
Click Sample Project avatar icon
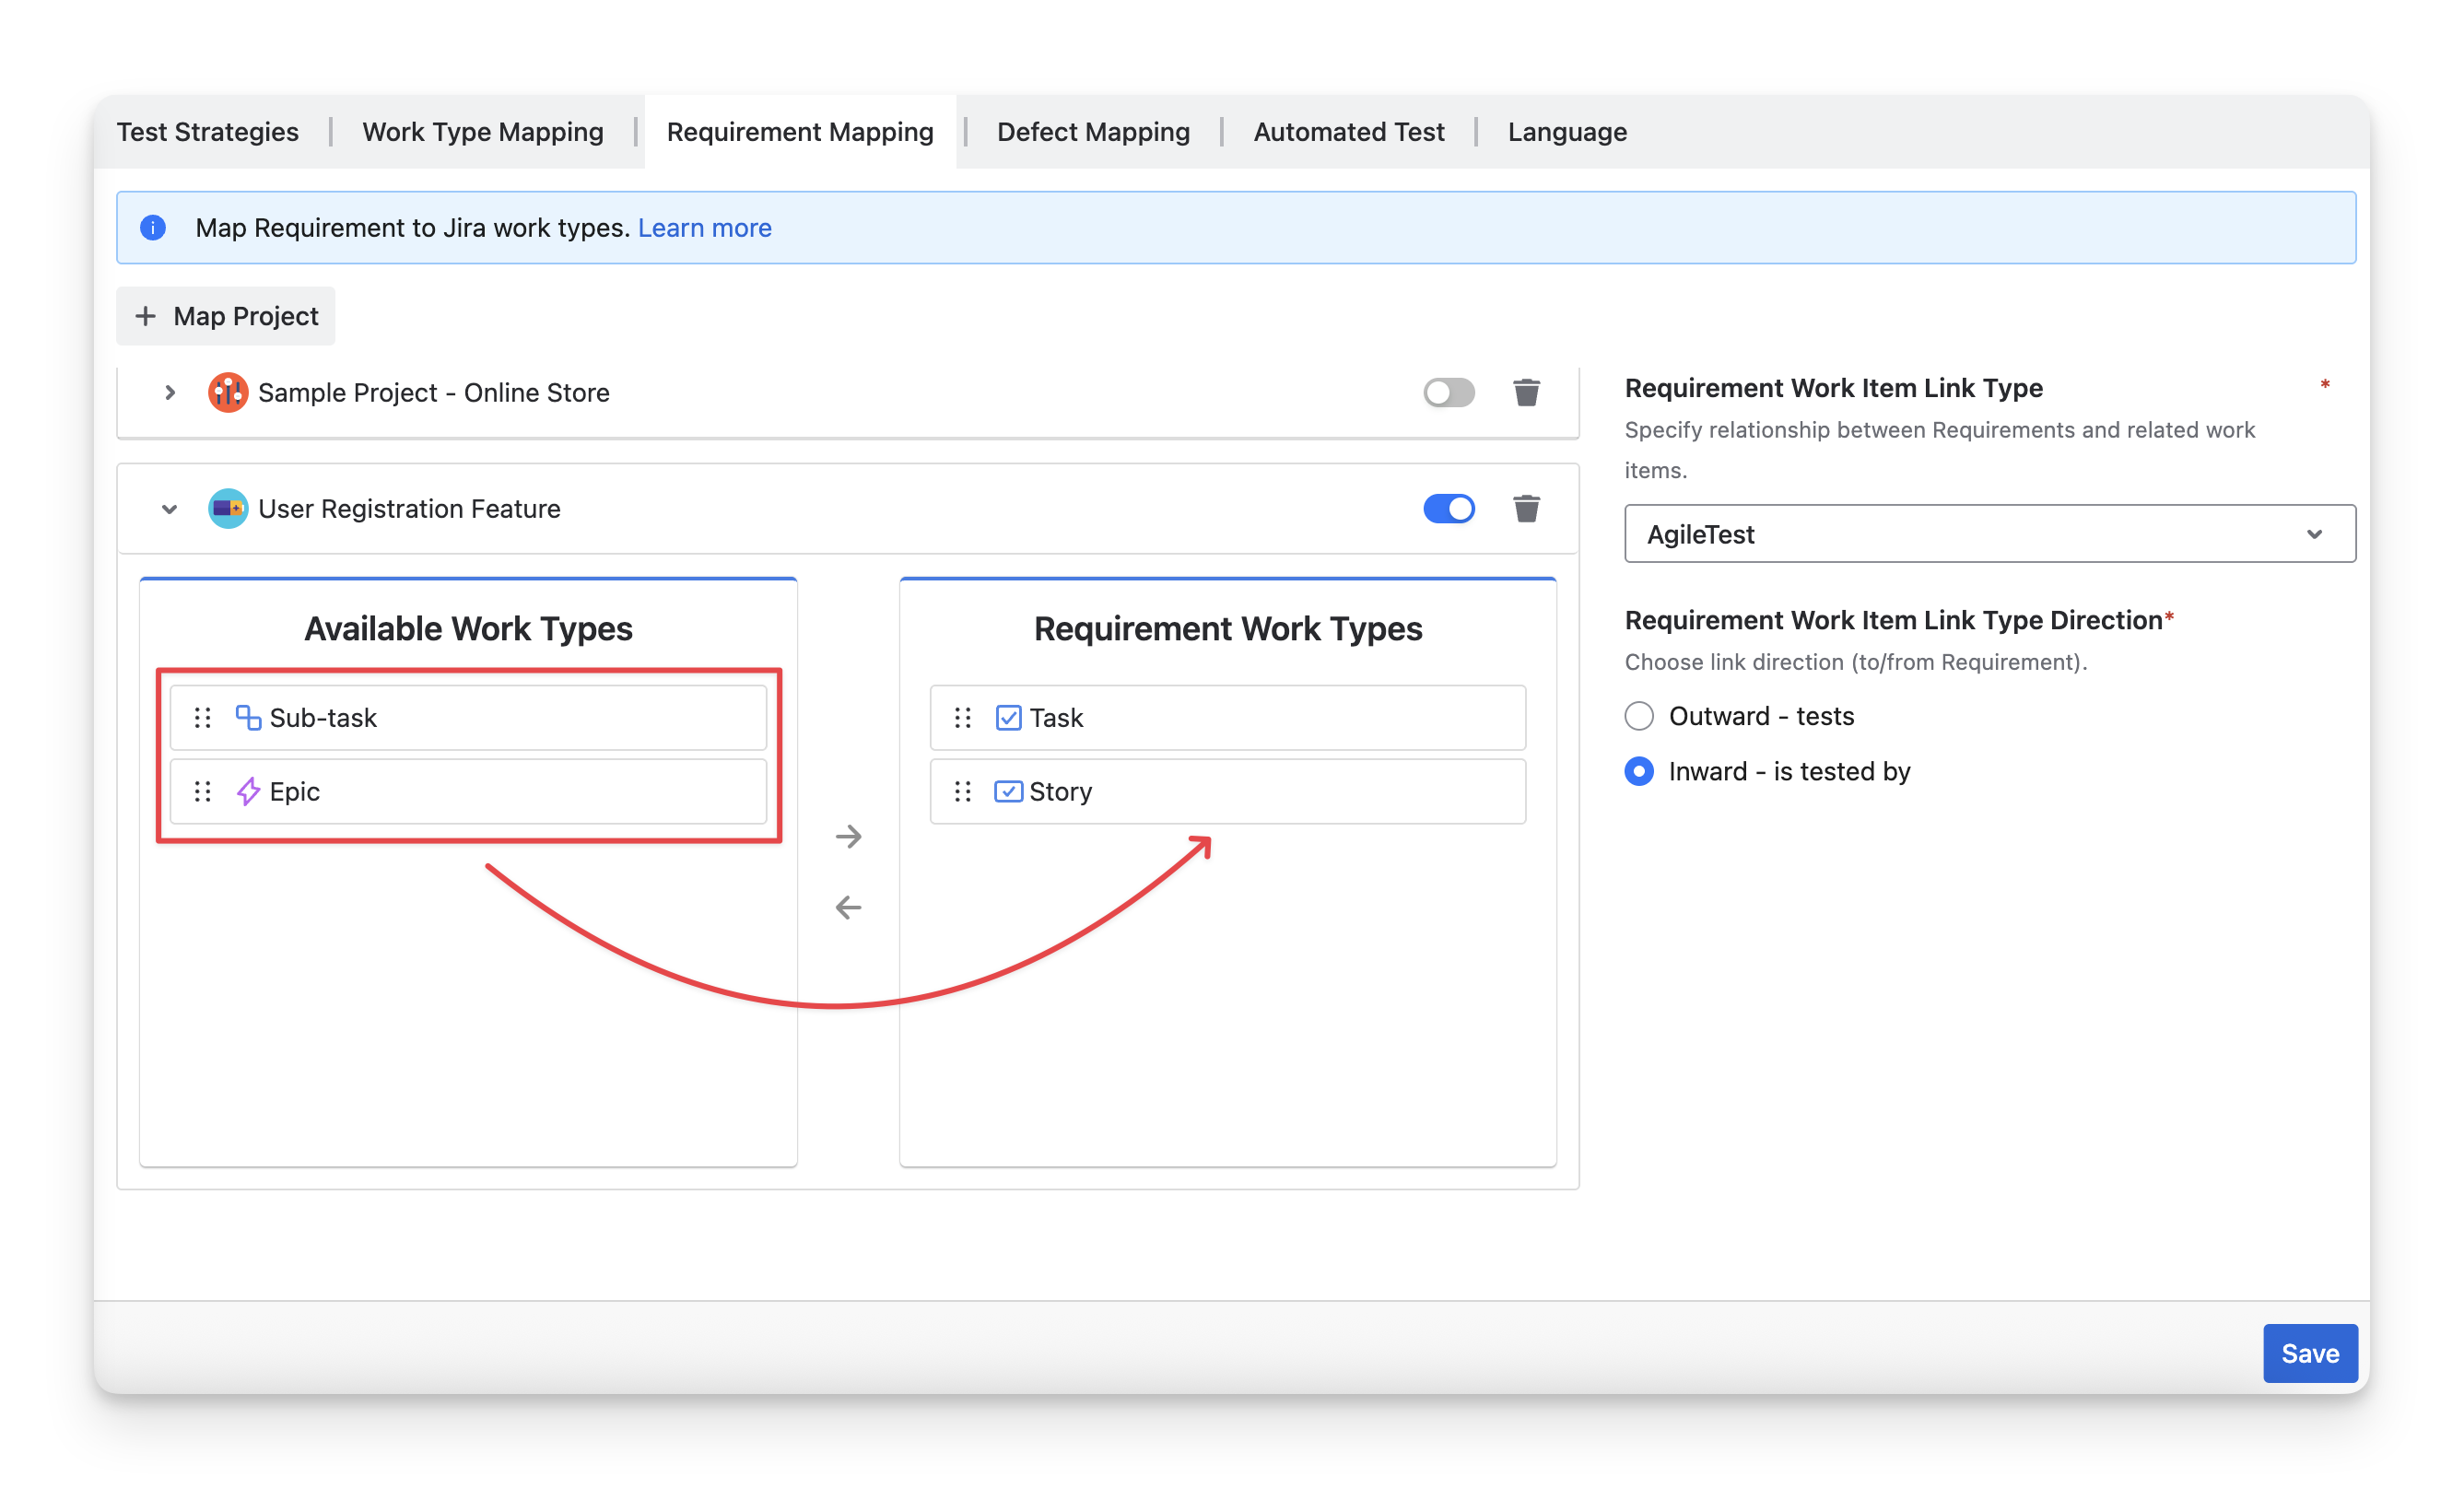click(x=228, y=393)
